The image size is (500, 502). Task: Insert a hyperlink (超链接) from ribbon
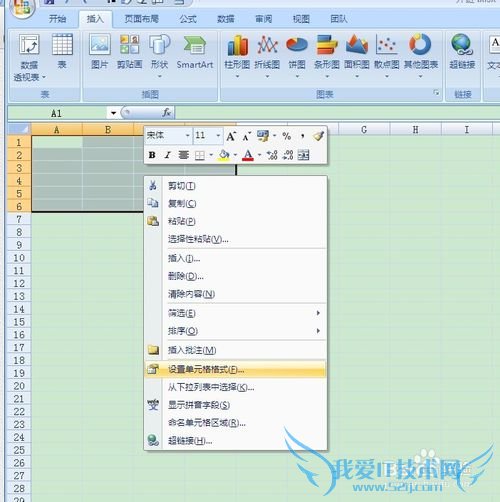pyautogui.click(x=462, y=52)
